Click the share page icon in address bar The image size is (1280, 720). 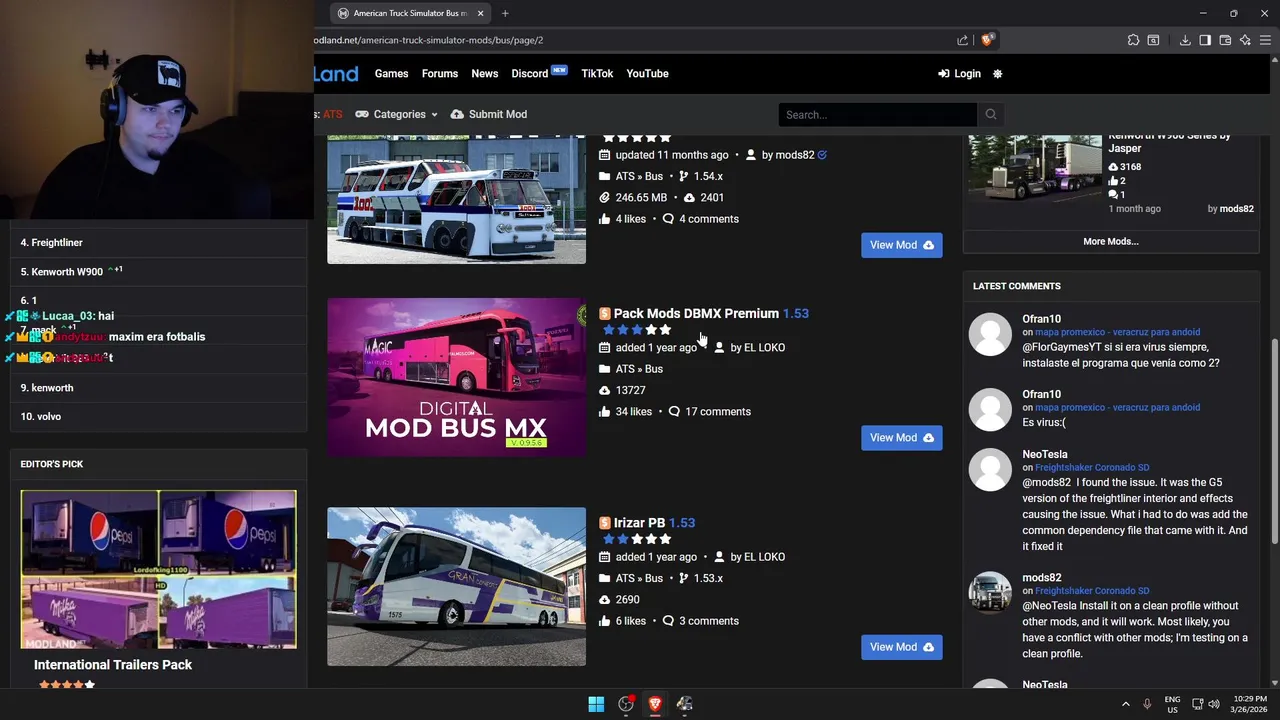(x=962, y=40)
